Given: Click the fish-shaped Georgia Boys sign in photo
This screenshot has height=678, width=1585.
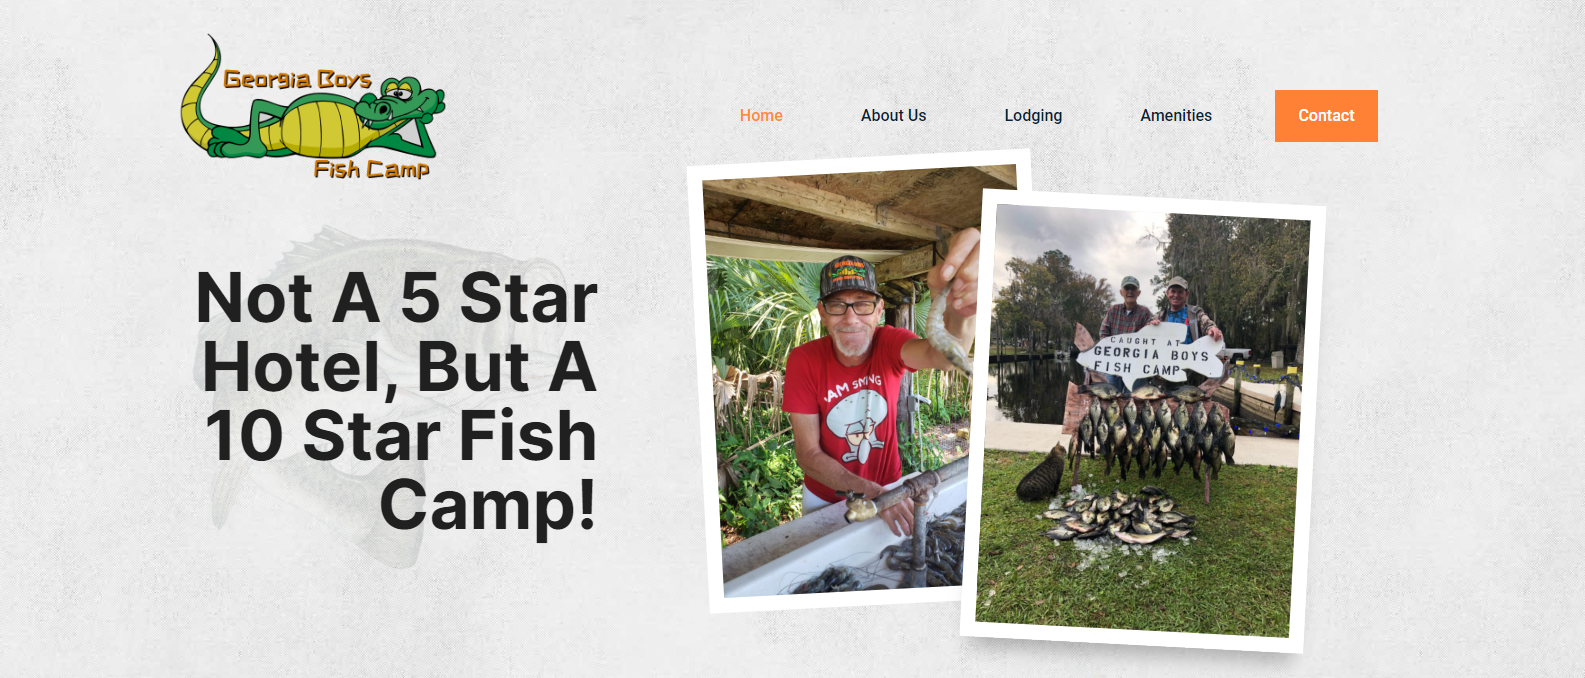Looking at the screenshot, I should 1150,355.
